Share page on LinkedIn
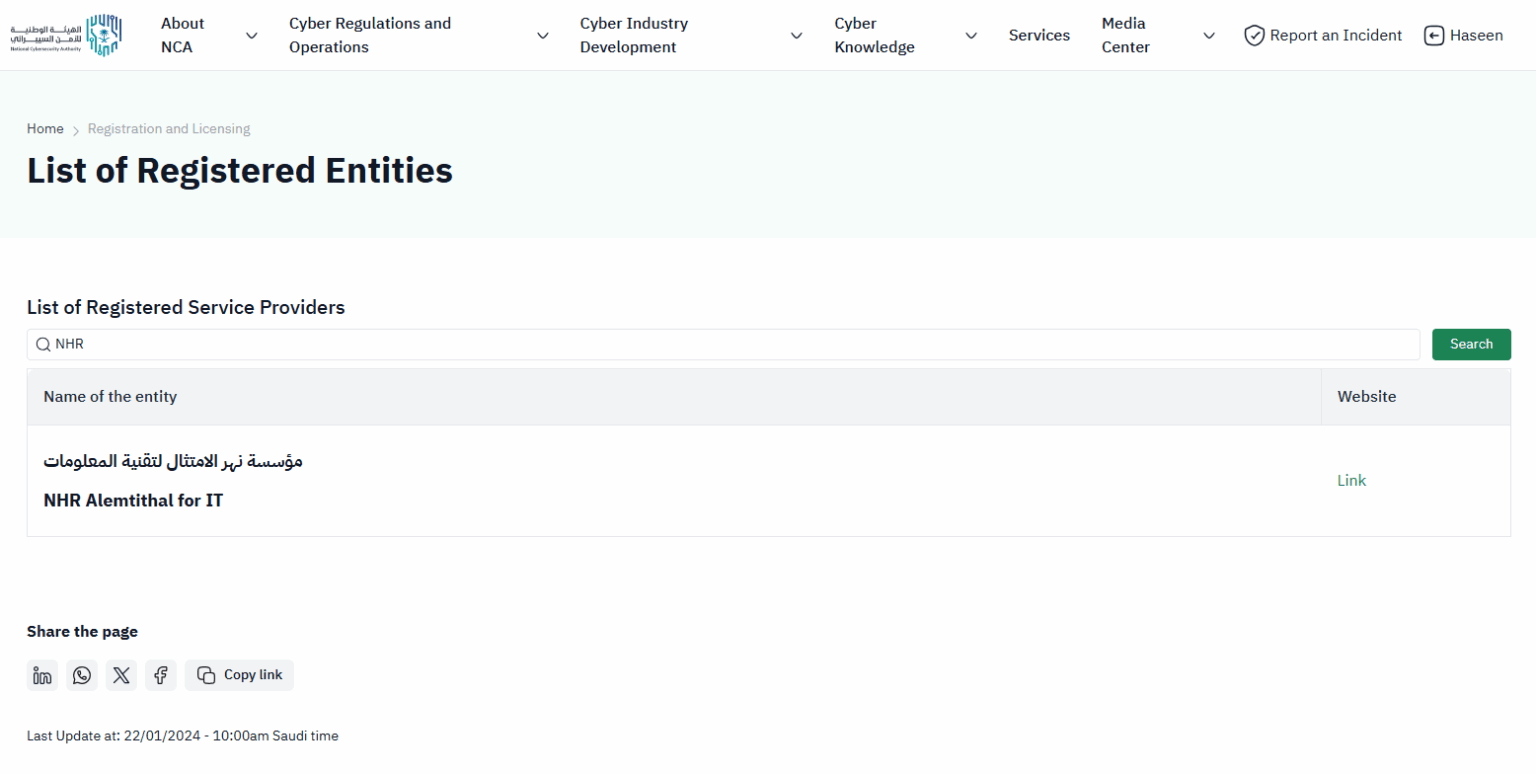This screenshot has height=774, width=1536. tap(42, 675)
